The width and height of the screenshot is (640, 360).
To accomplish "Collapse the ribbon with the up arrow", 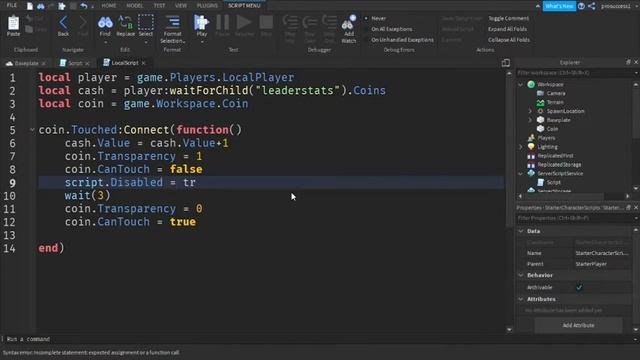I will tap(538, 6).
